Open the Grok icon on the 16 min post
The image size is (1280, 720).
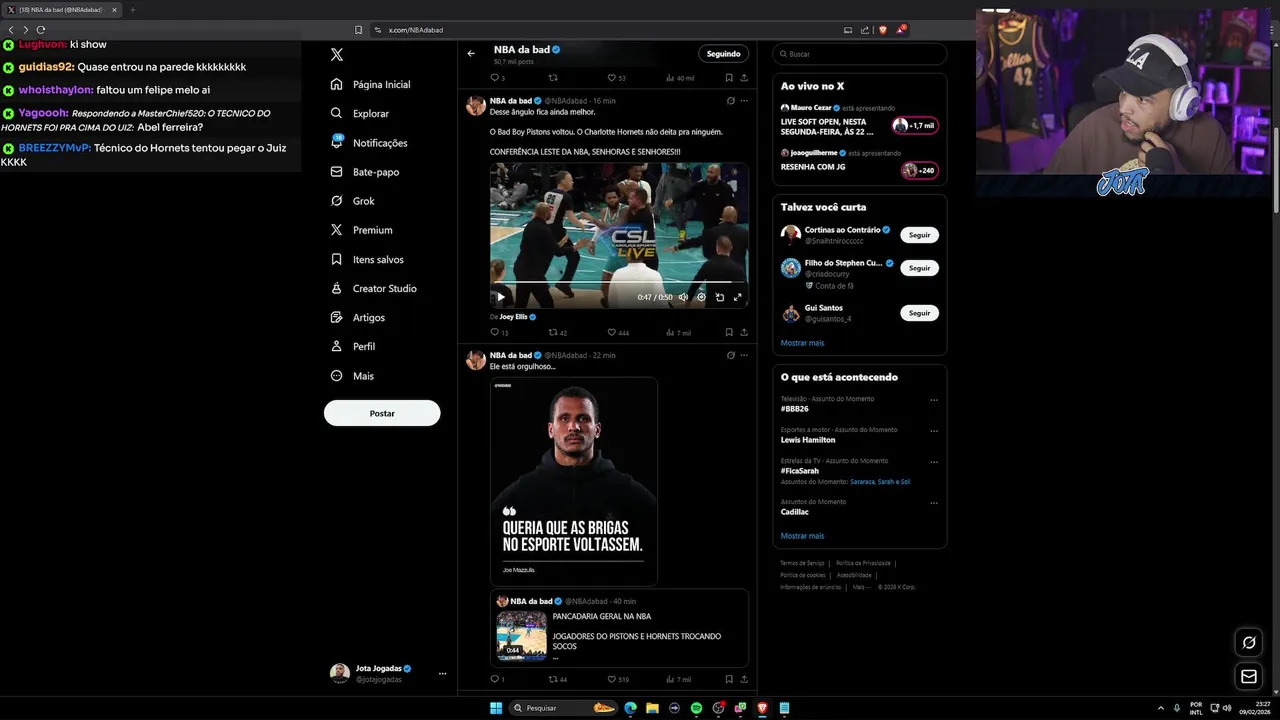point(731,101)
